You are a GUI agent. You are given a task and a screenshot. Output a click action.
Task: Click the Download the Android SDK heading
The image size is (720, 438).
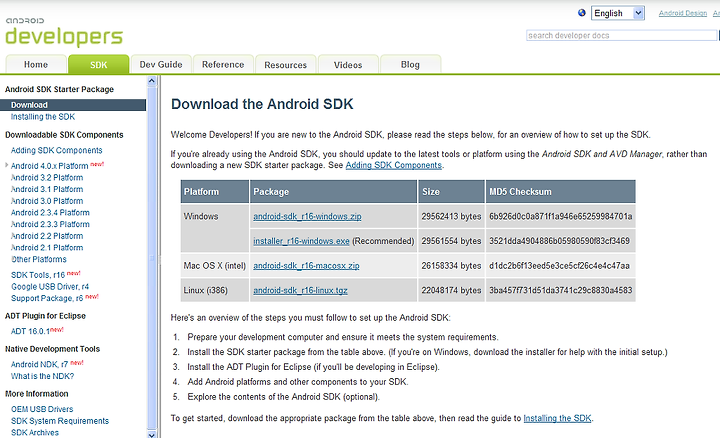point(262,104)
